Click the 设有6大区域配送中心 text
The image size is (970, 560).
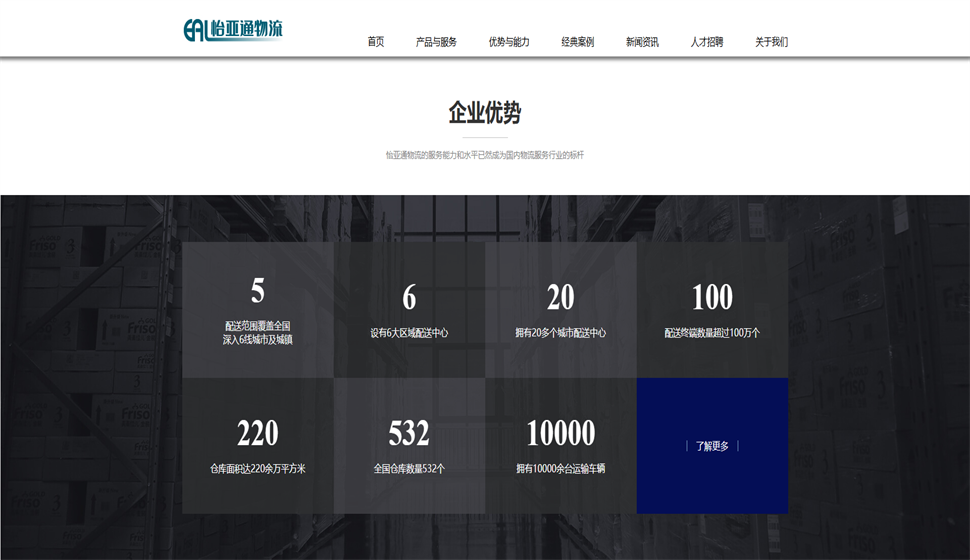pos(409,333)
